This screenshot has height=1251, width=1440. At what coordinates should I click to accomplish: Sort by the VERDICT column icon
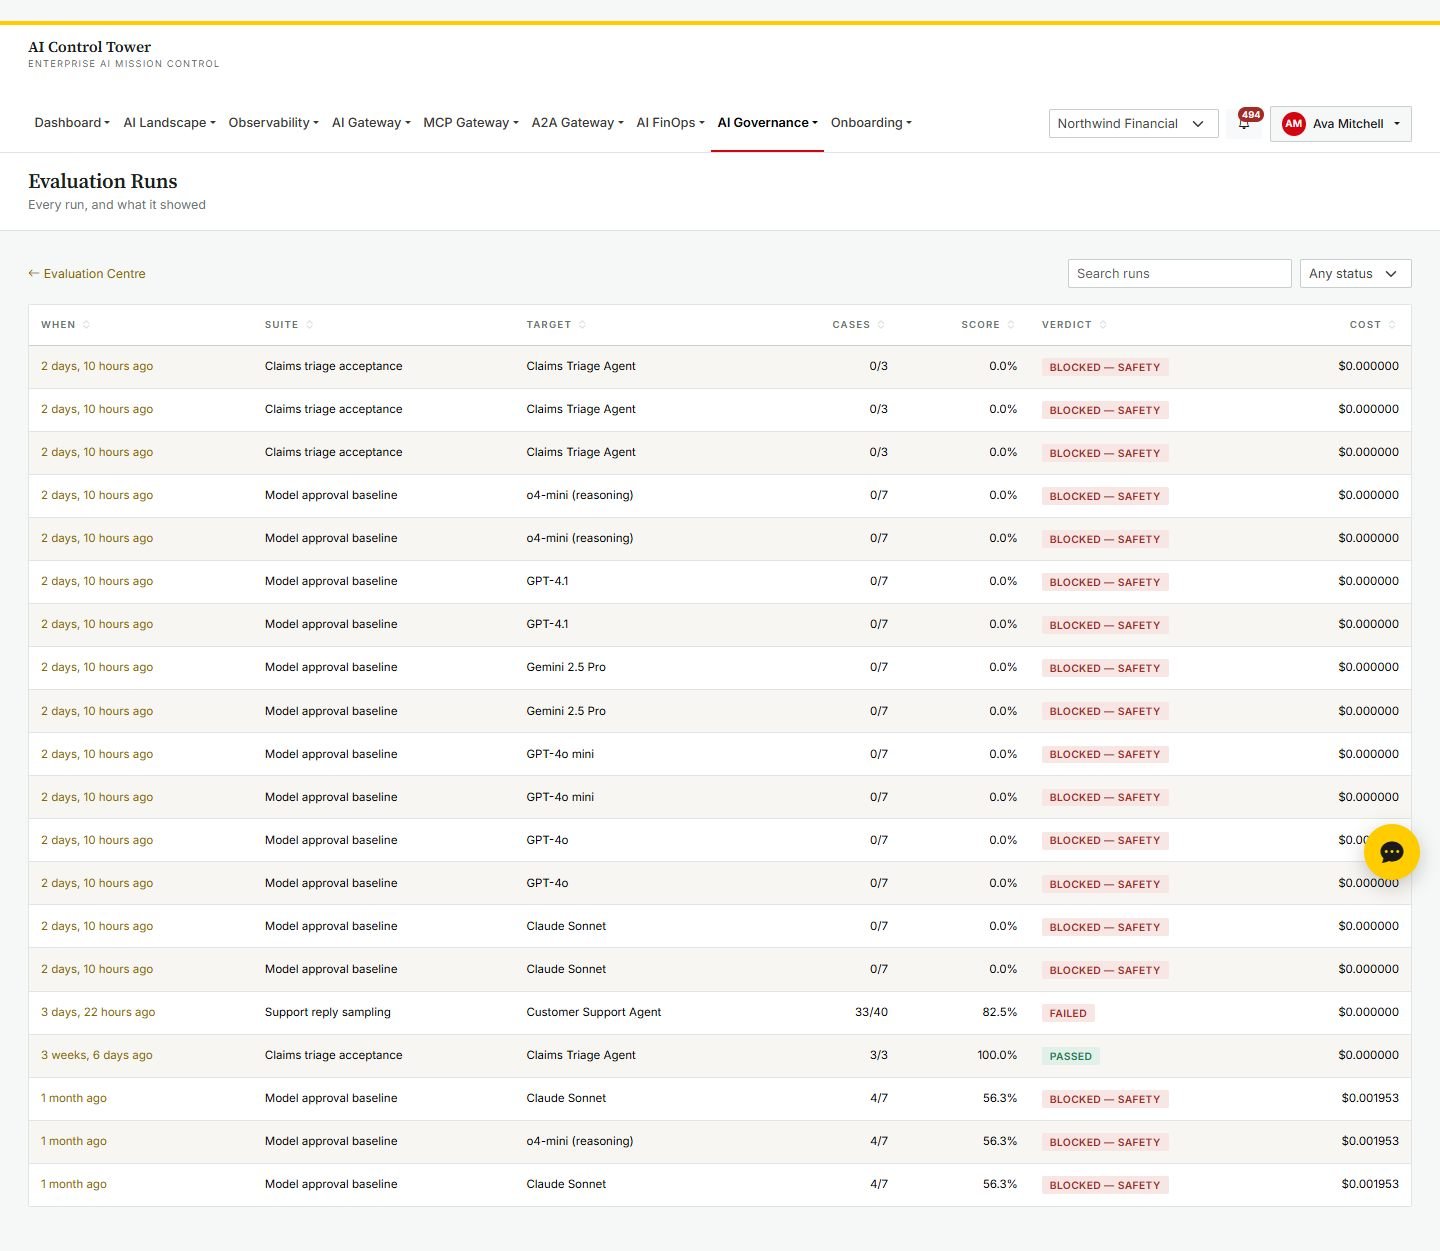click(1103, 325)
